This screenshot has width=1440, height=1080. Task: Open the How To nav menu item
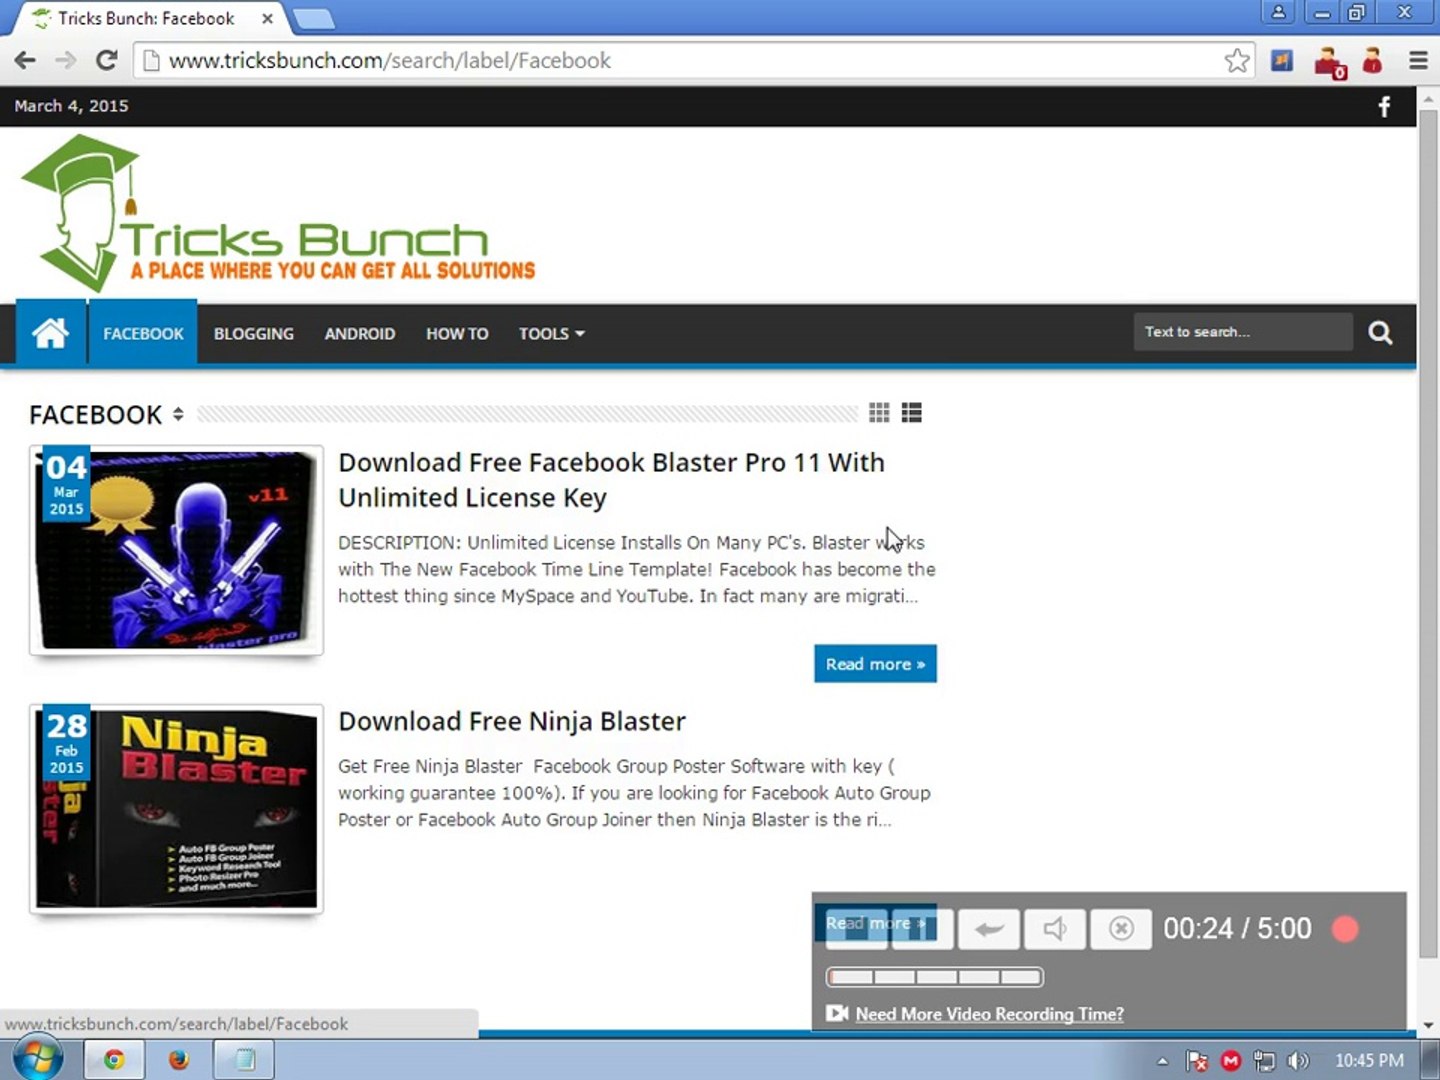point(457,334)
